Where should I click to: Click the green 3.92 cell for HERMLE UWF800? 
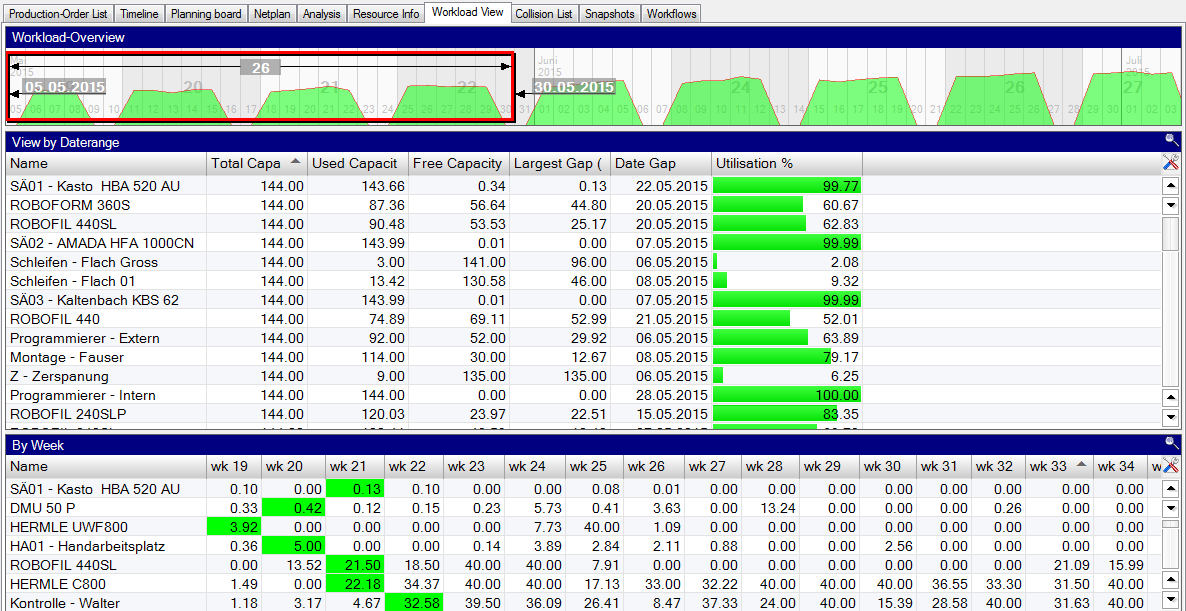coord(234,527)
